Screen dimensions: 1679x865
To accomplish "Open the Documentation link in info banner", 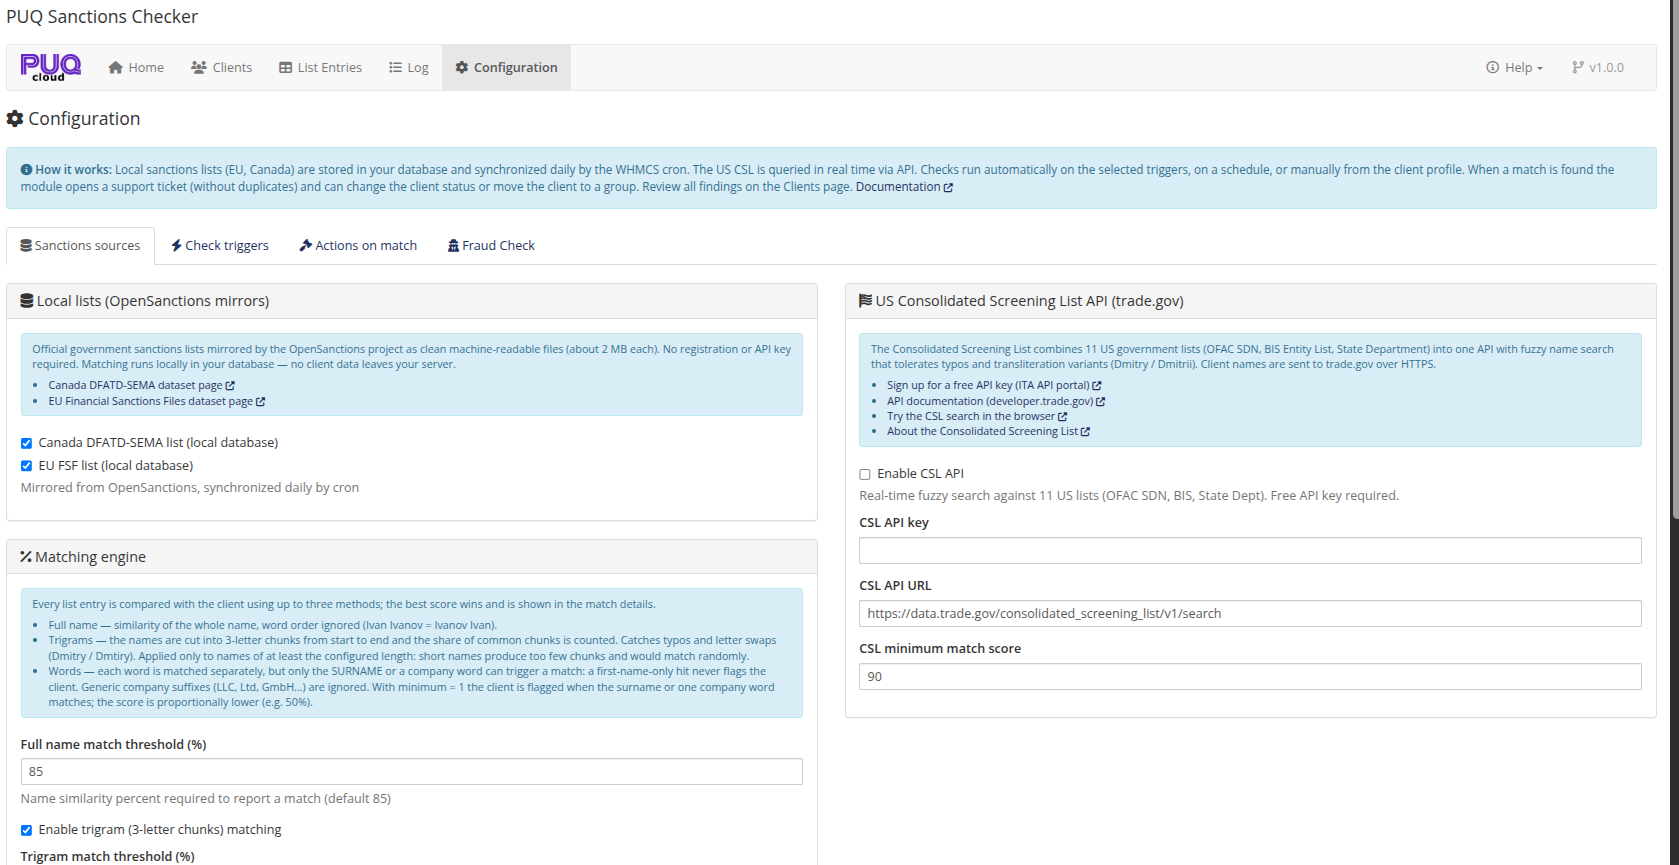I will click(x=904, y=187).
